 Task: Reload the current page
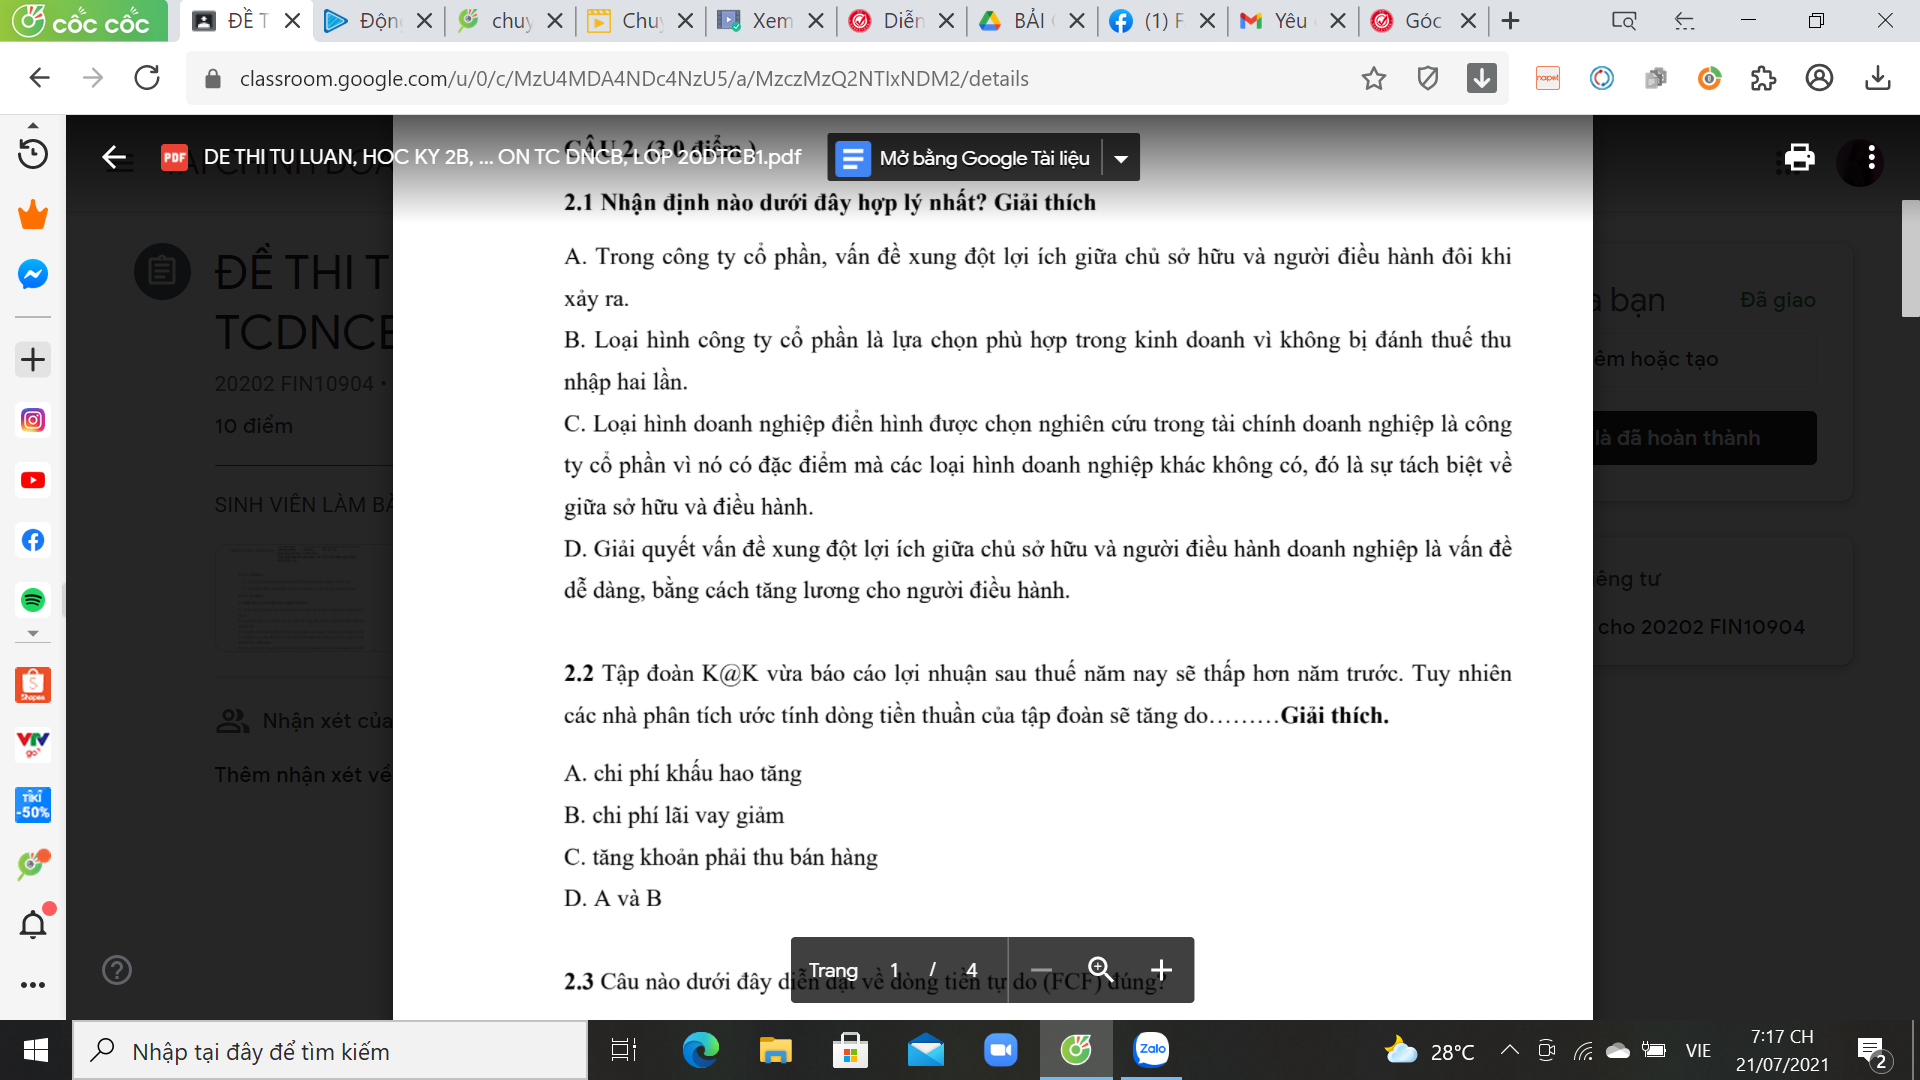point(147,78)
